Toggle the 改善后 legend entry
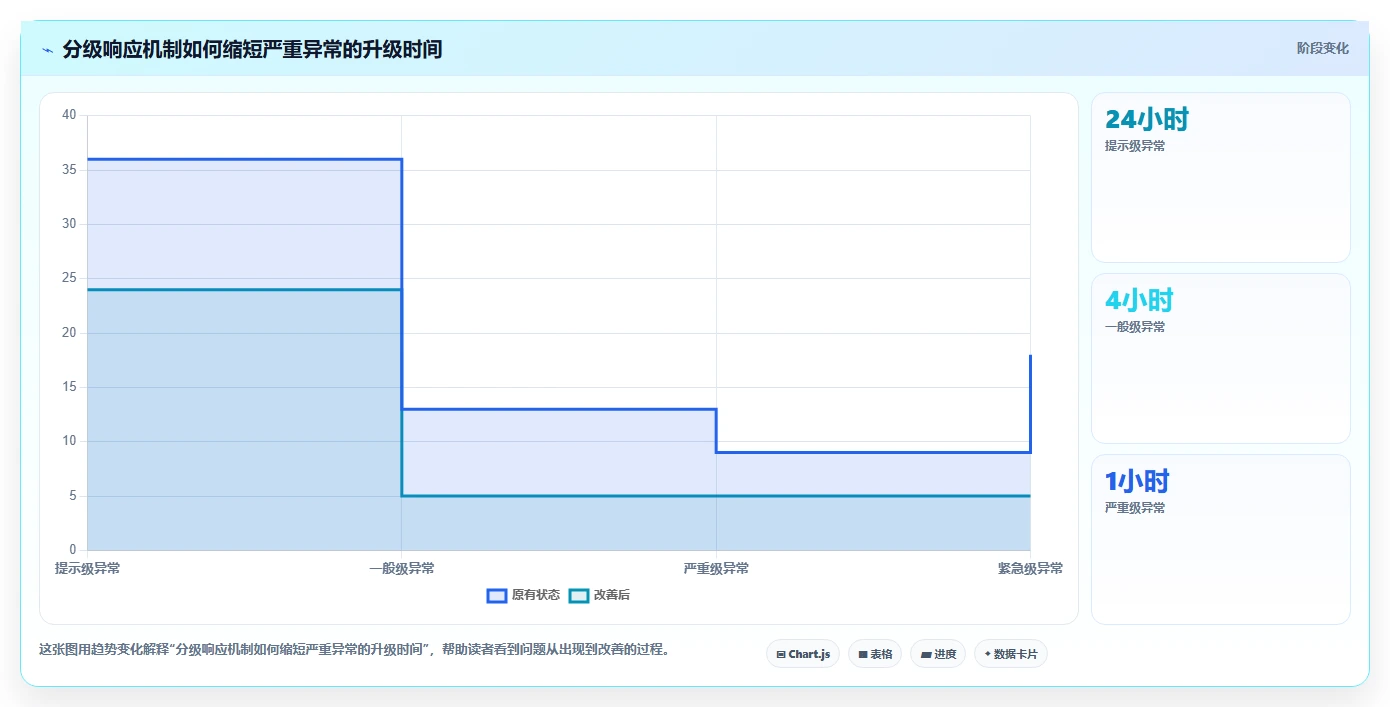Viewport: 1390px width, 707px height. 599,595
